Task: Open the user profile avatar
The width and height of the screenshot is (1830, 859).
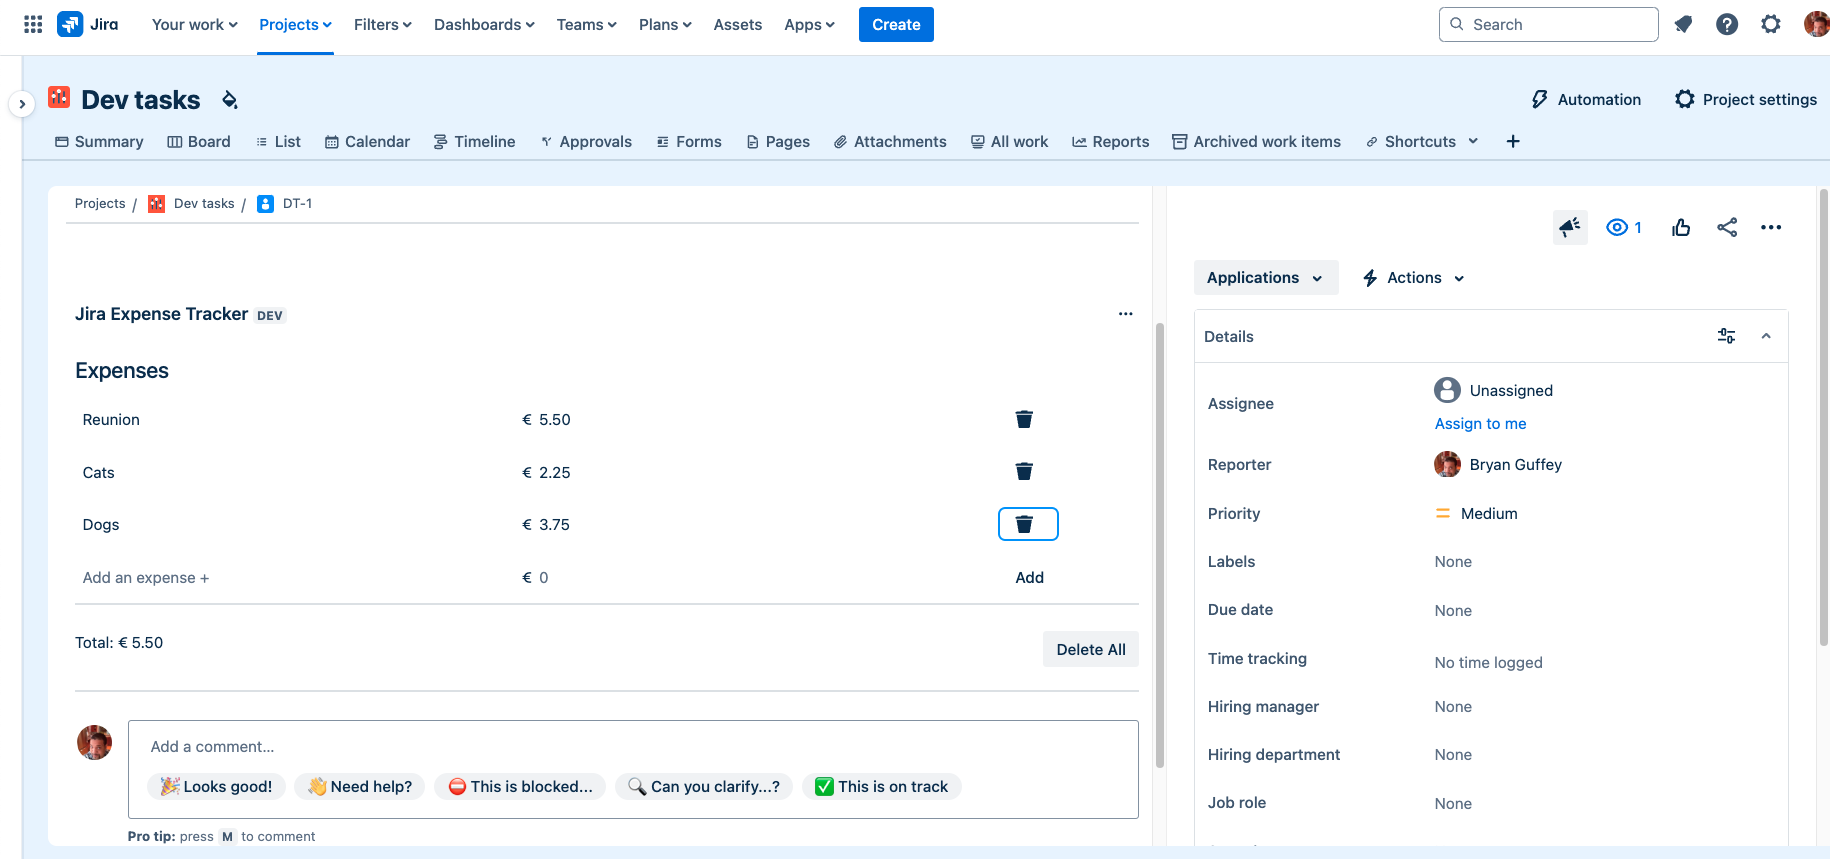Action: click(1816, 24)
